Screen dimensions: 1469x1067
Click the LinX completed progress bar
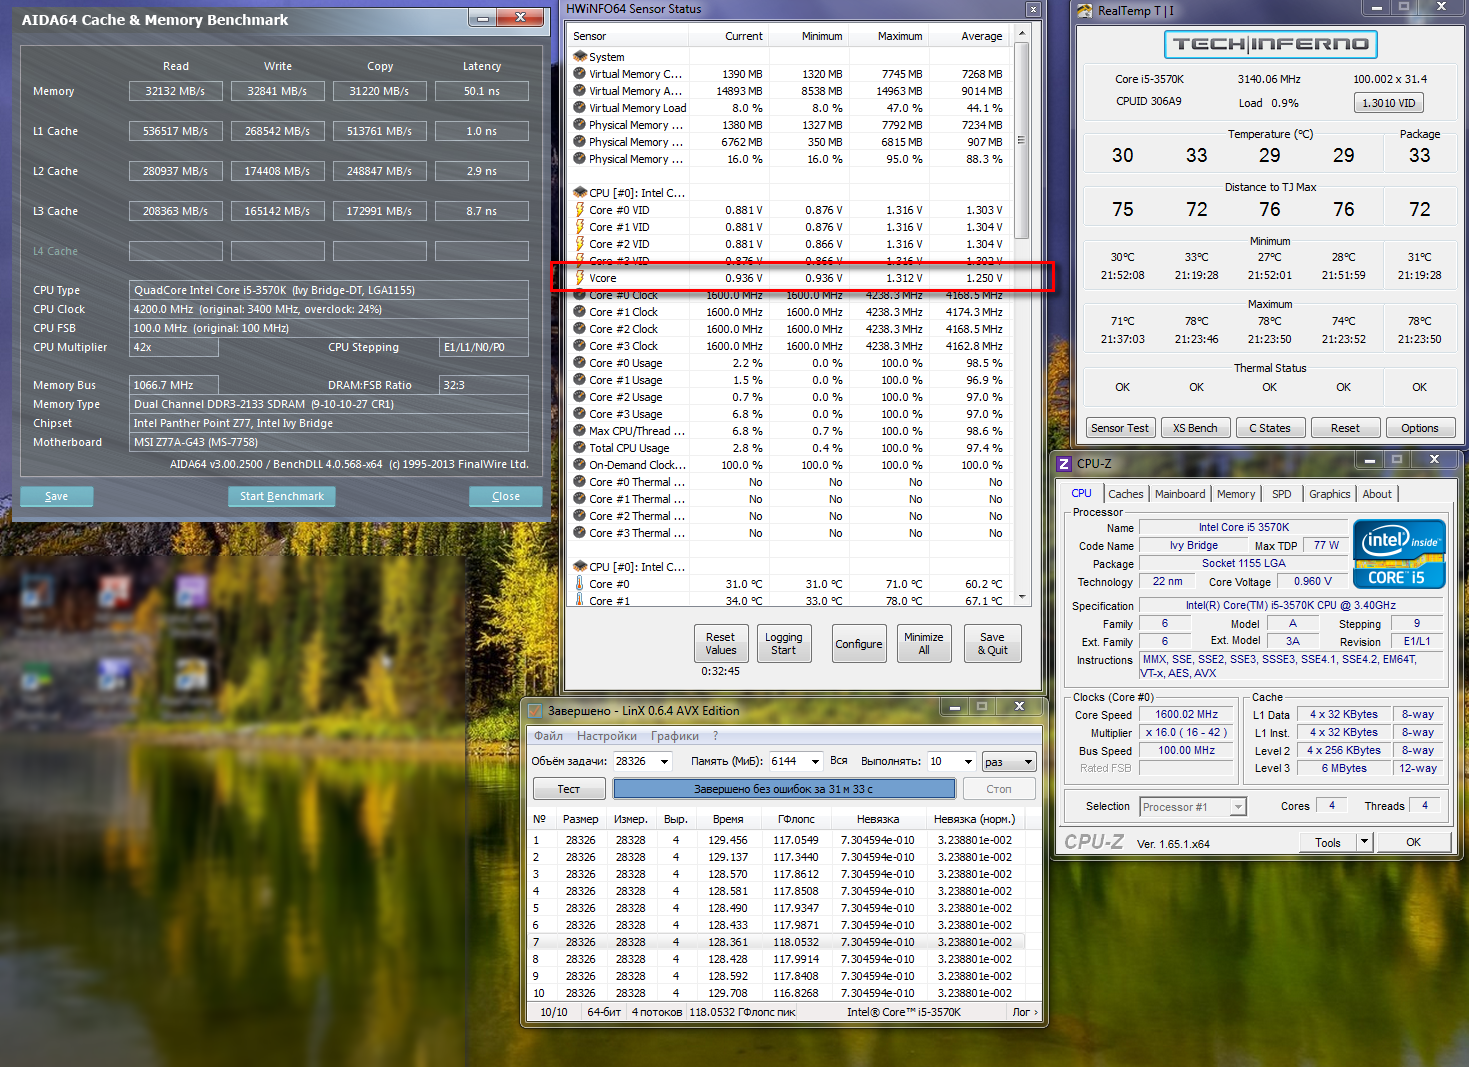(783, 789)
